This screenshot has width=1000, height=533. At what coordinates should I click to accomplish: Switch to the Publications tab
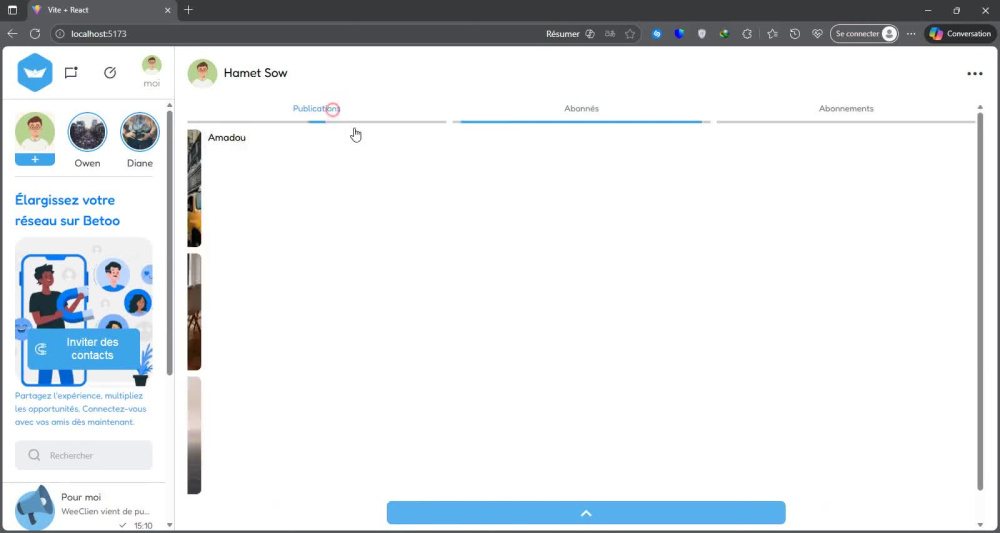tap(316, 108)
